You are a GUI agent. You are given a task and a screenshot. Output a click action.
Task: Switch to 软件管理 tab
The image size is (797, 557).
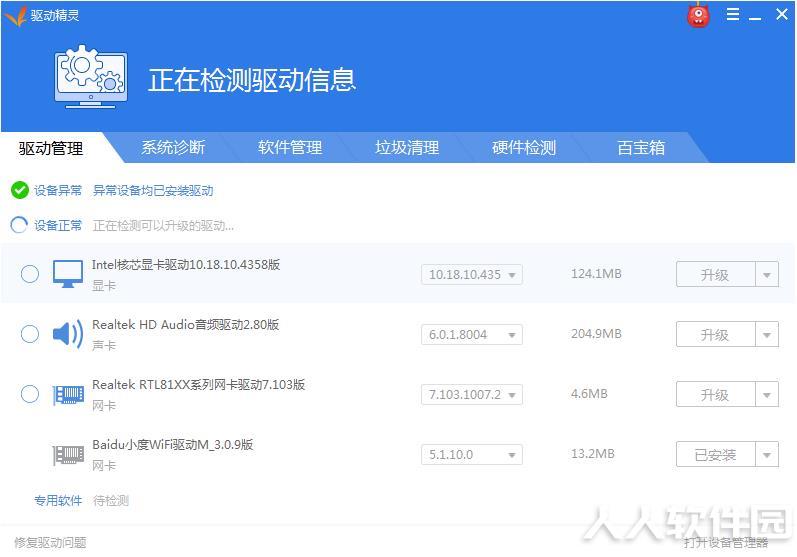[290, 147]
